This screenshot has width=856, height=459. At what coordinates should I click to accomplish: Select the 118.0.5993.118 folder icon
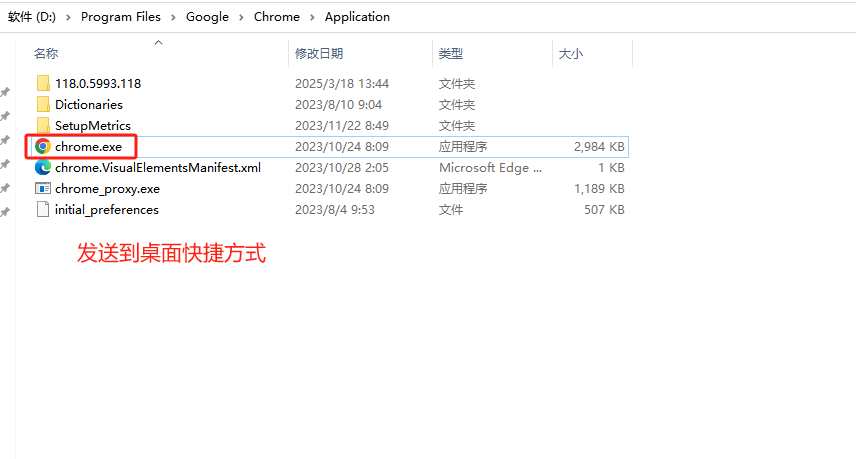pyautogui.click(x=43, y=83)
